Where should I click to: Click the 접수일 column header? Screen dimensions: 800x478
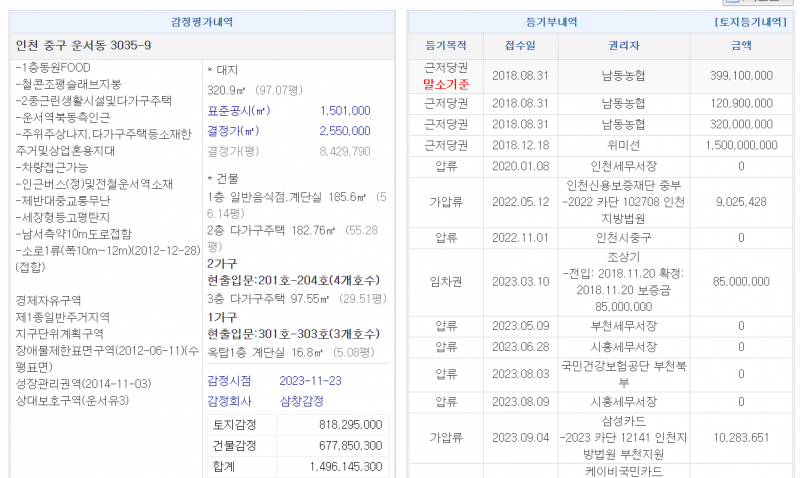pyautogui.click(x=520, y=46)
